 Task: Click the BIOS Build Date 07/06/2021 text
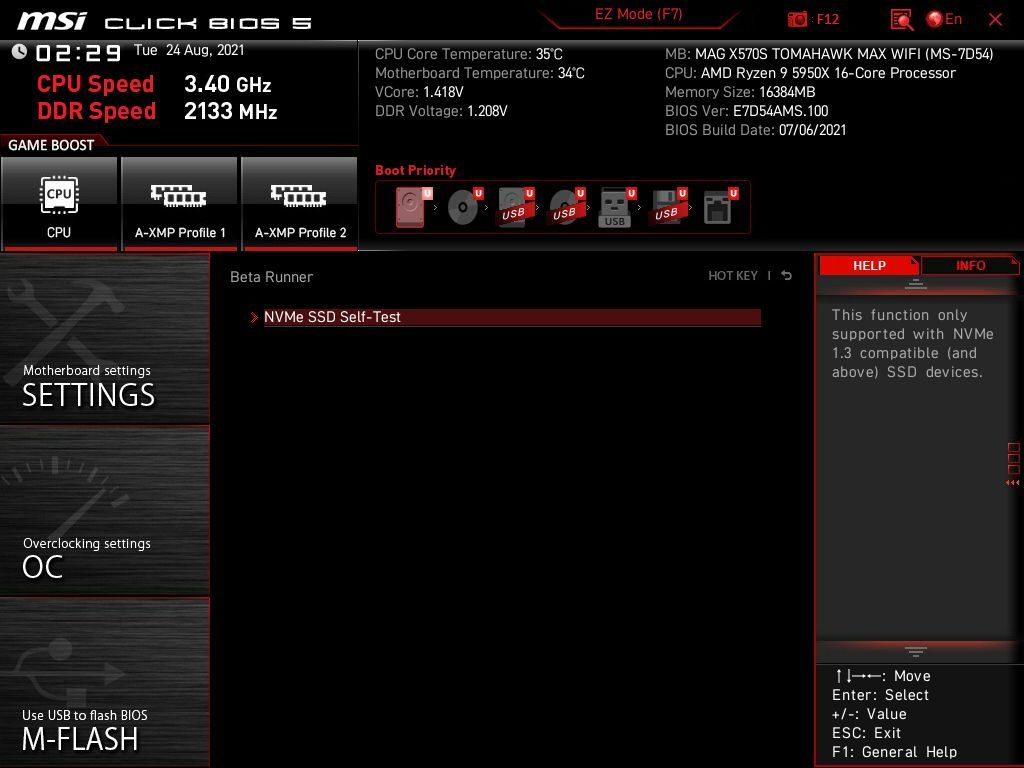[756, 130]
